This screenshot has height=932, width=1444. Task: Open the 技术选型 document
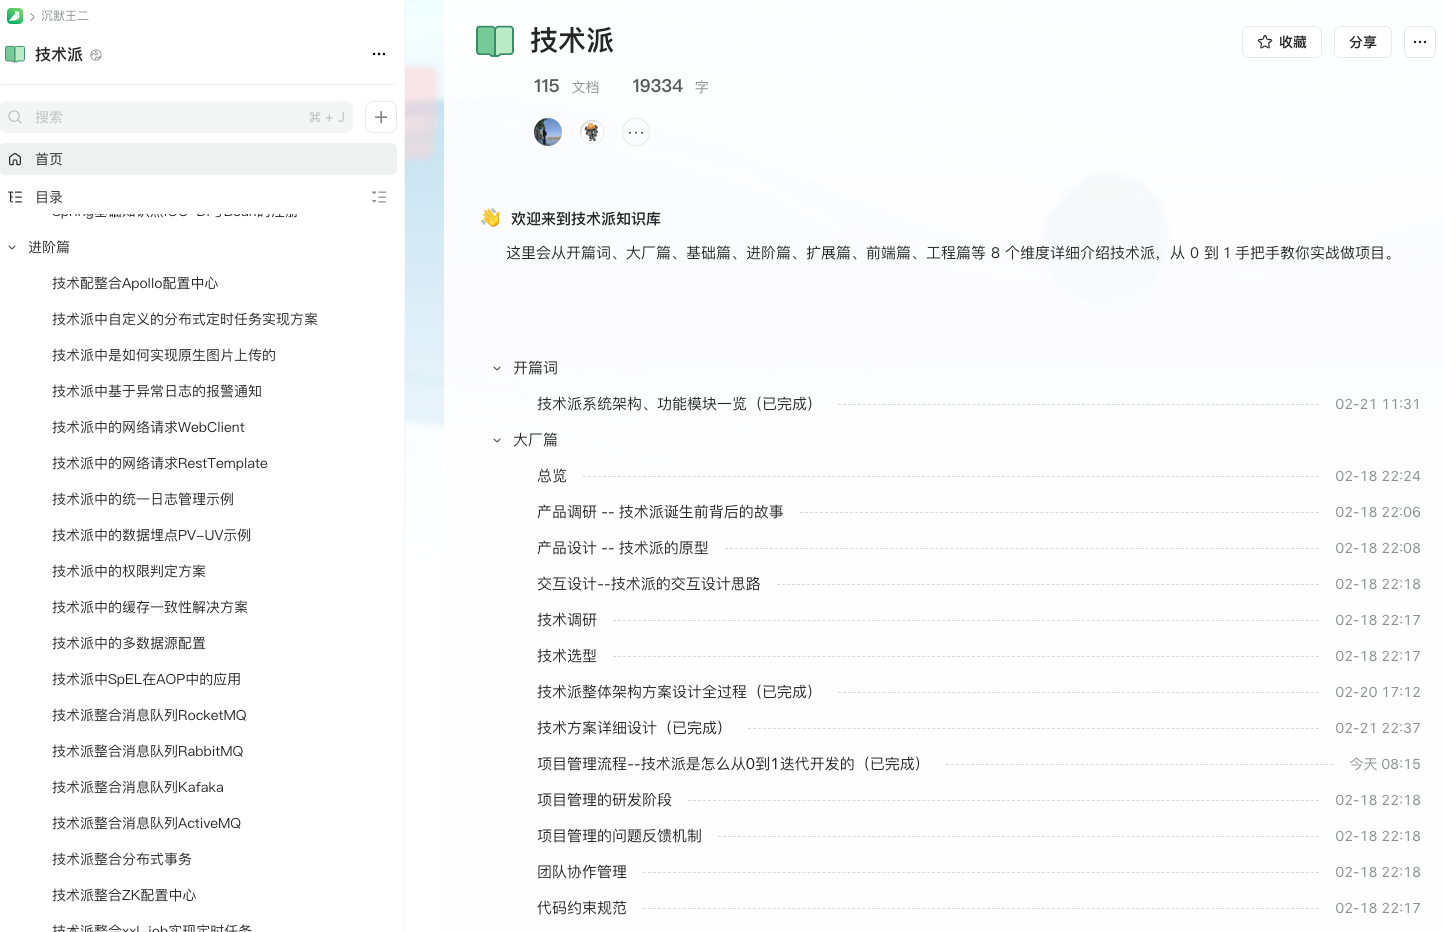click(x=567, y=656)
